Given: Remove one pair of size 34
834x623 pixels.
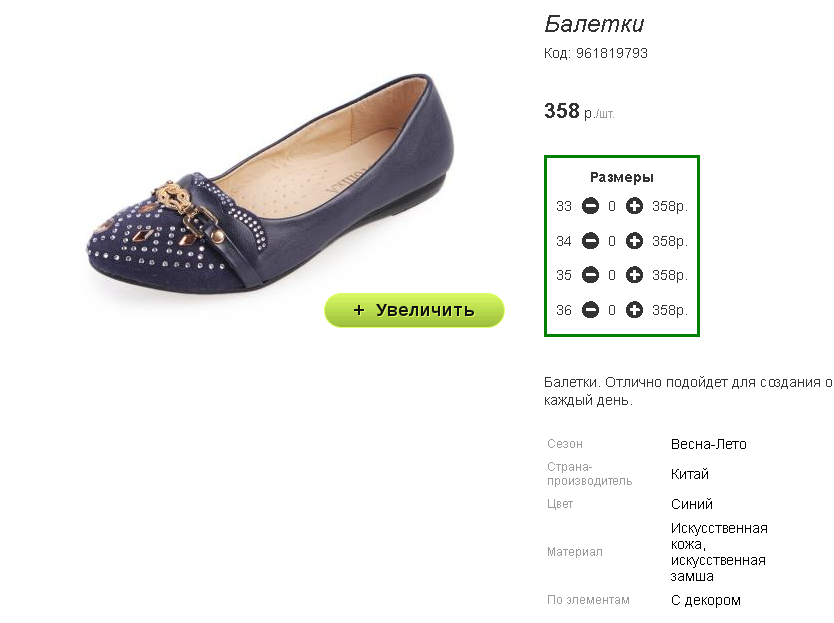Looking at the screenshot, I should pyautogui.click(x=590, y=241).
